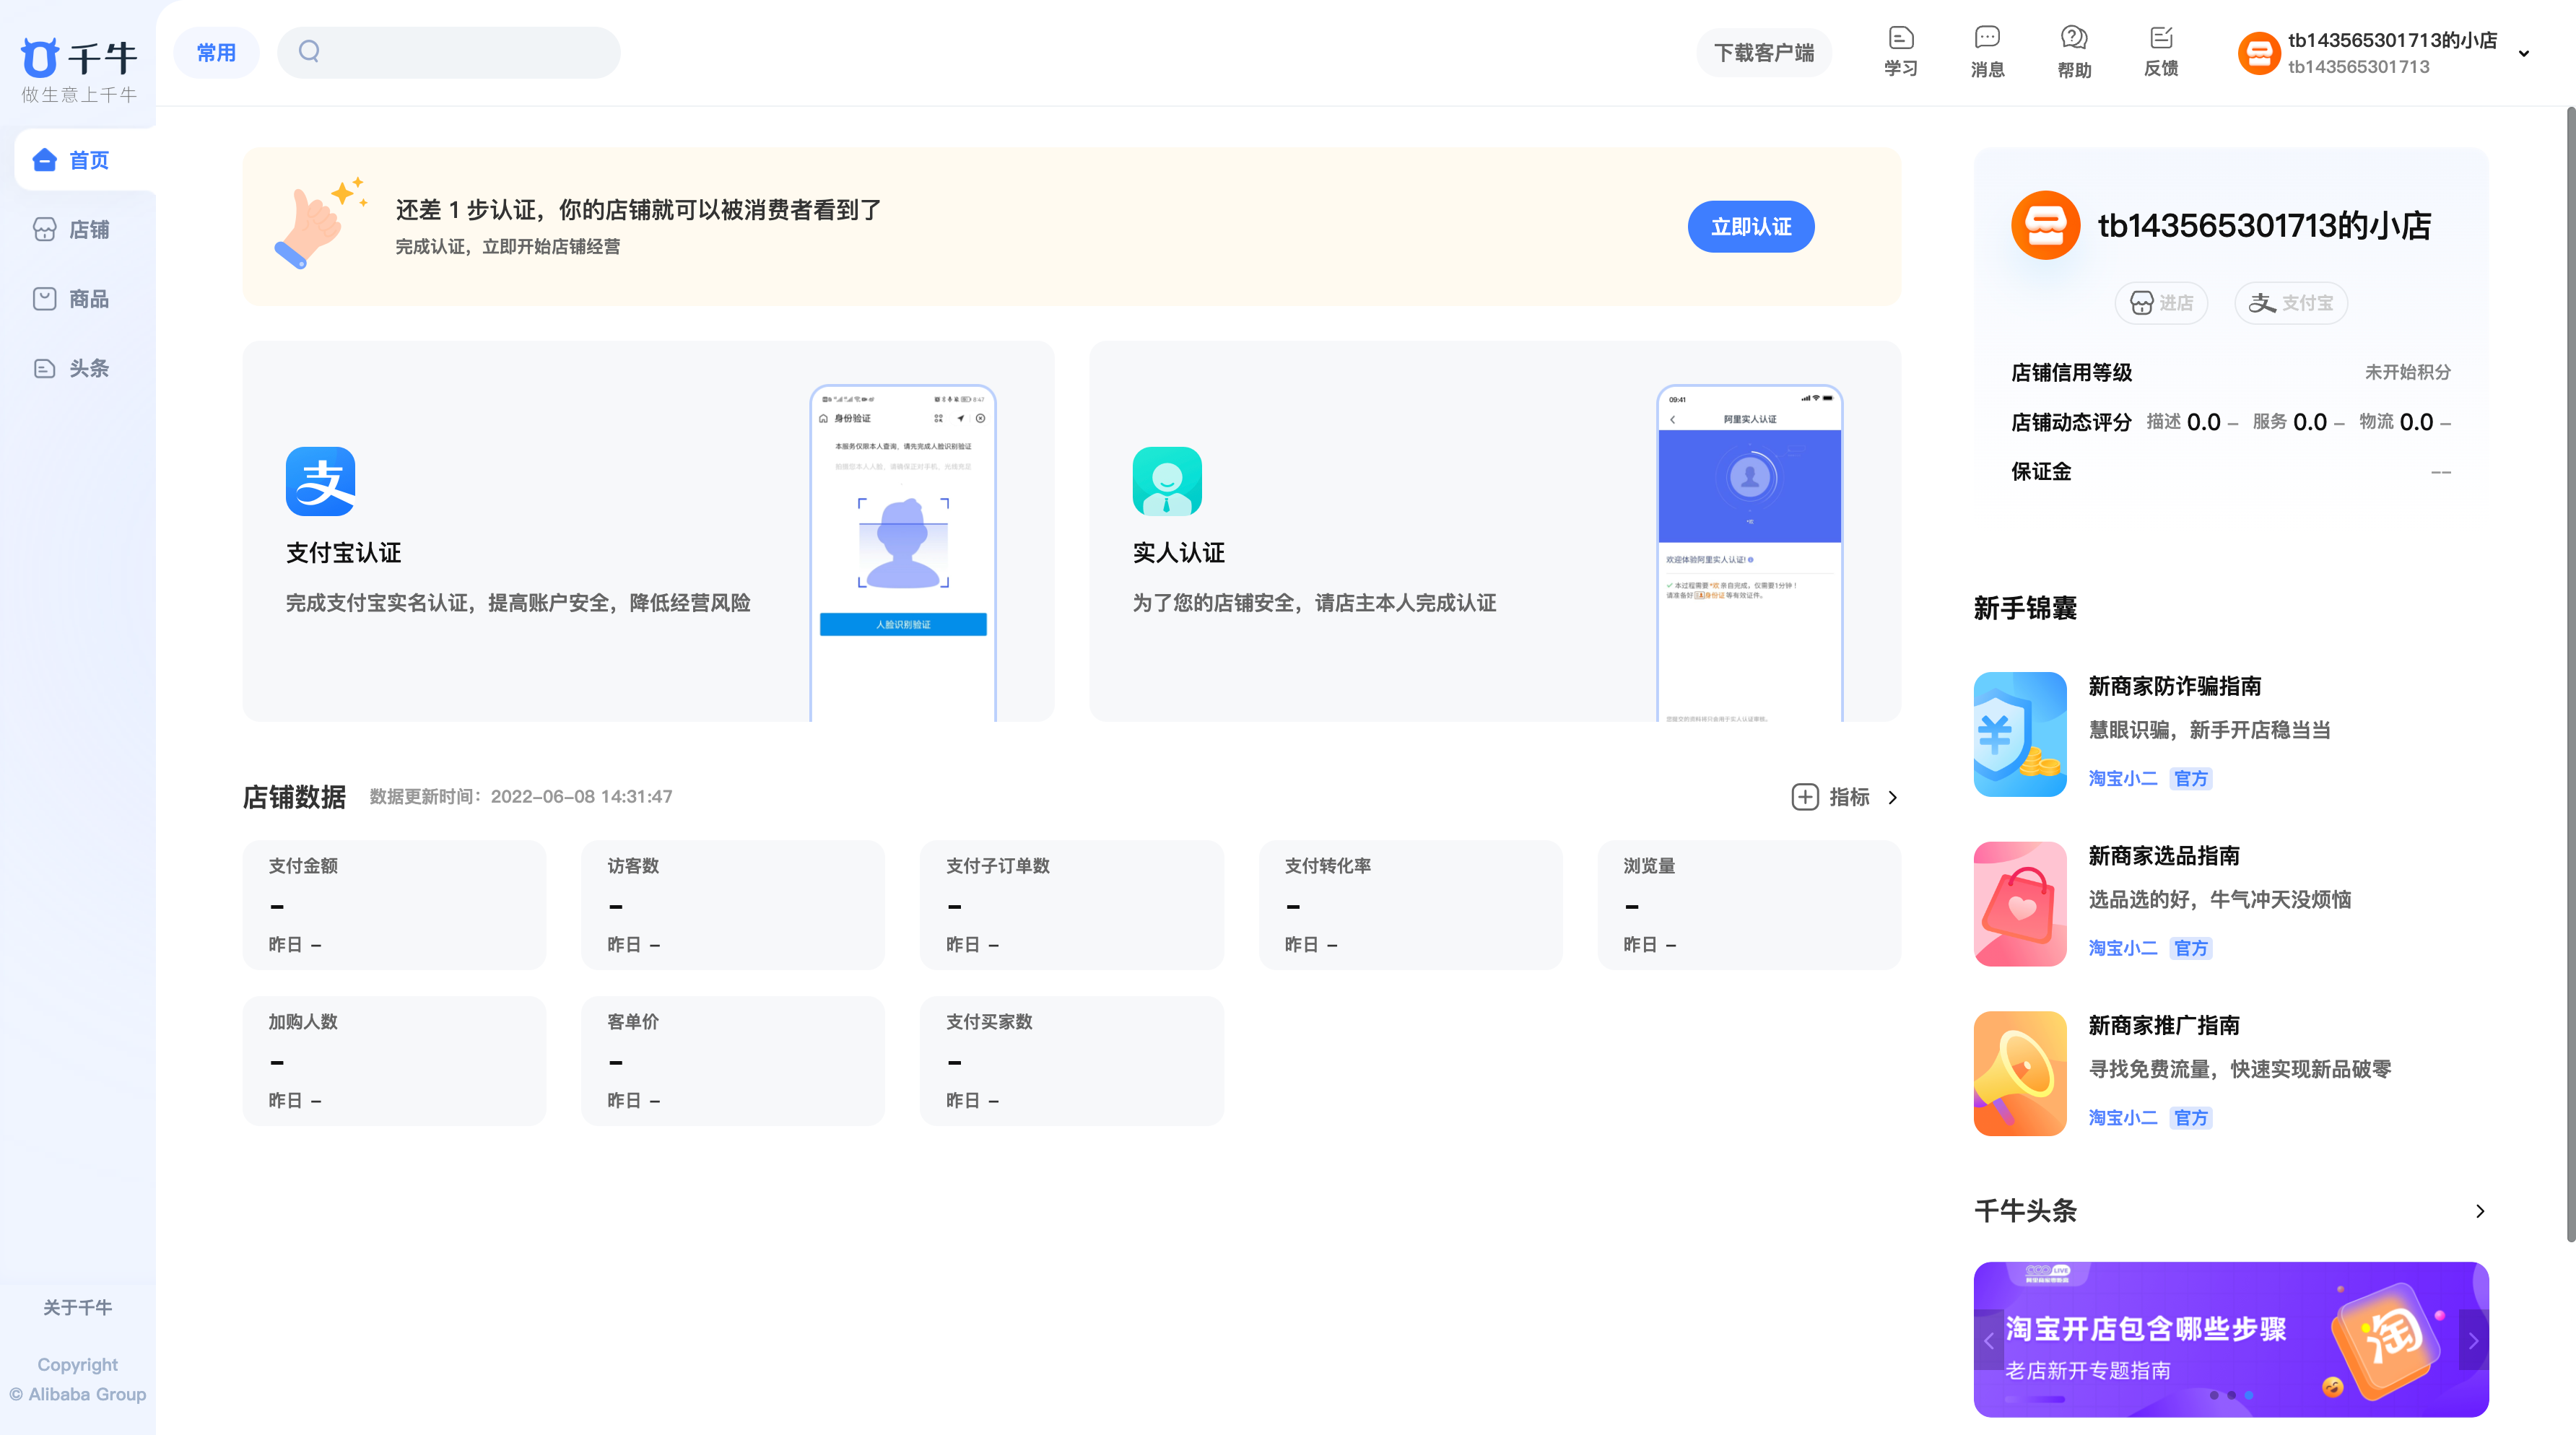Screen dimensions: 2576x1435
Task: Go to next banner slide arrow
Action: pyautogui.click(x=2474, y=1340)
